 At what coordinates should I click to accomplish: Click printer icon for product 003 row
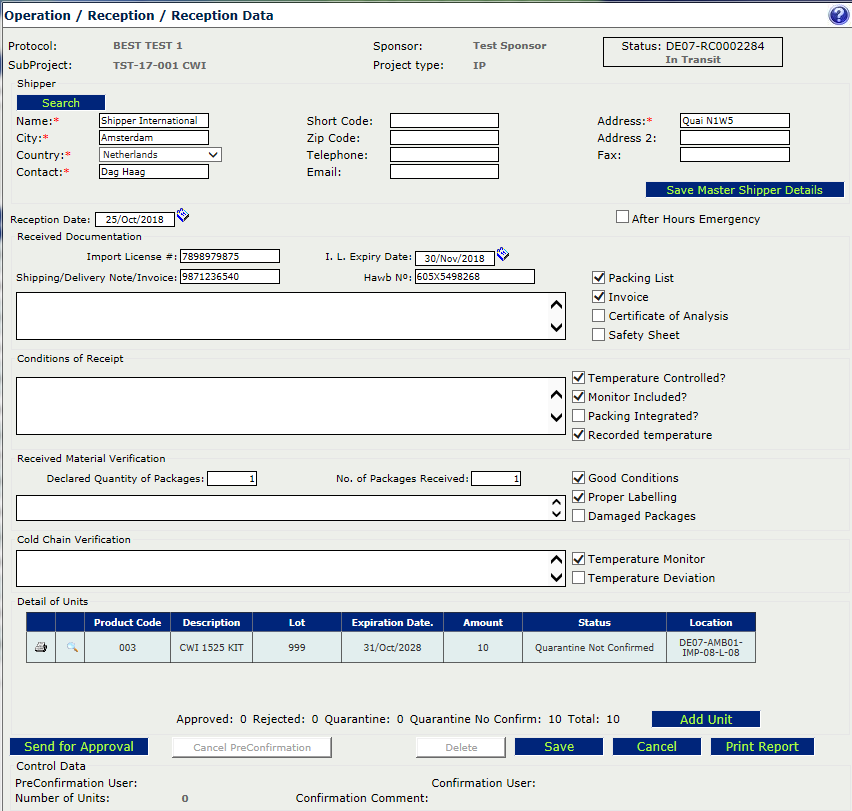[41, 647]
